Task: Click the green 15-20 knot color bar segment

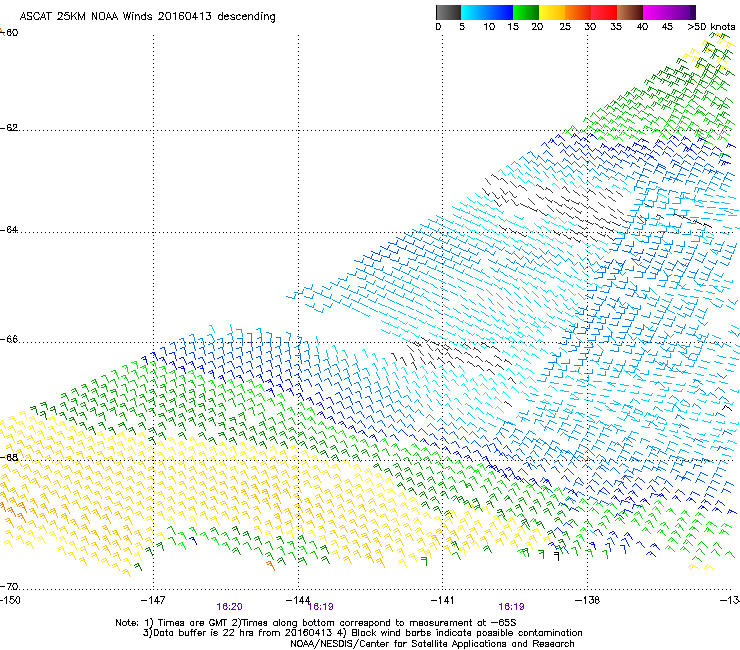Action: (x=526, y=12)
